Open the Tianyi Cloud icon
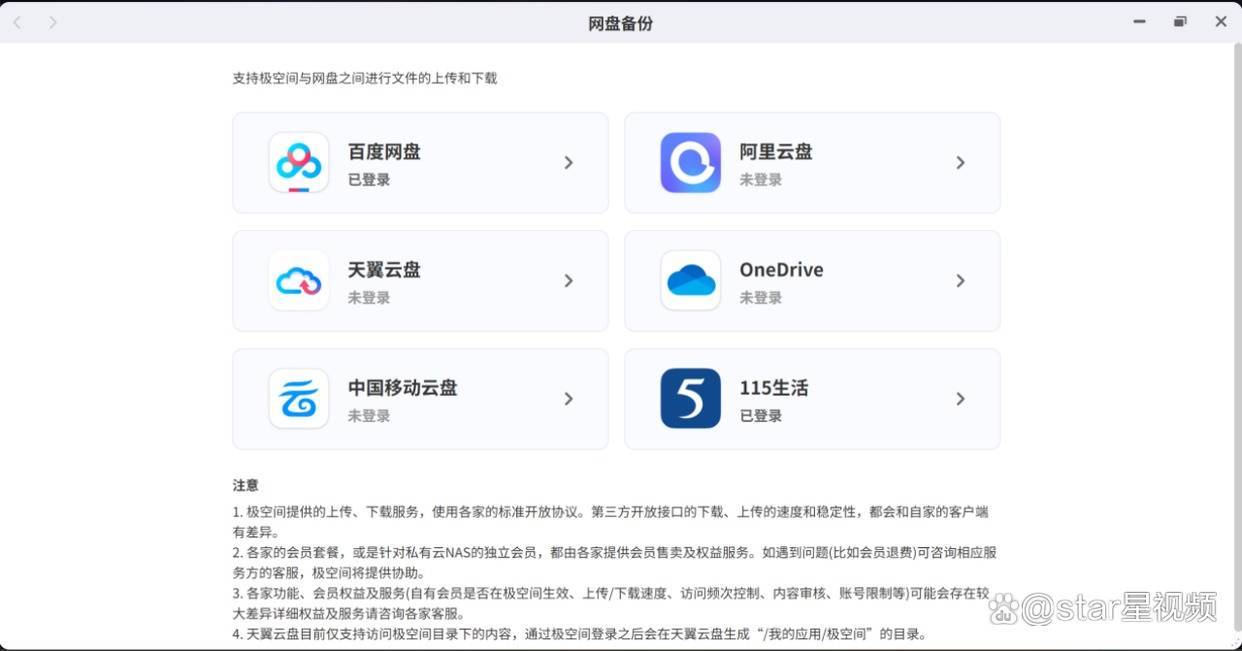Image resolution: width=1242 pixels, height=651 pixels. click(x=299, y=280)
